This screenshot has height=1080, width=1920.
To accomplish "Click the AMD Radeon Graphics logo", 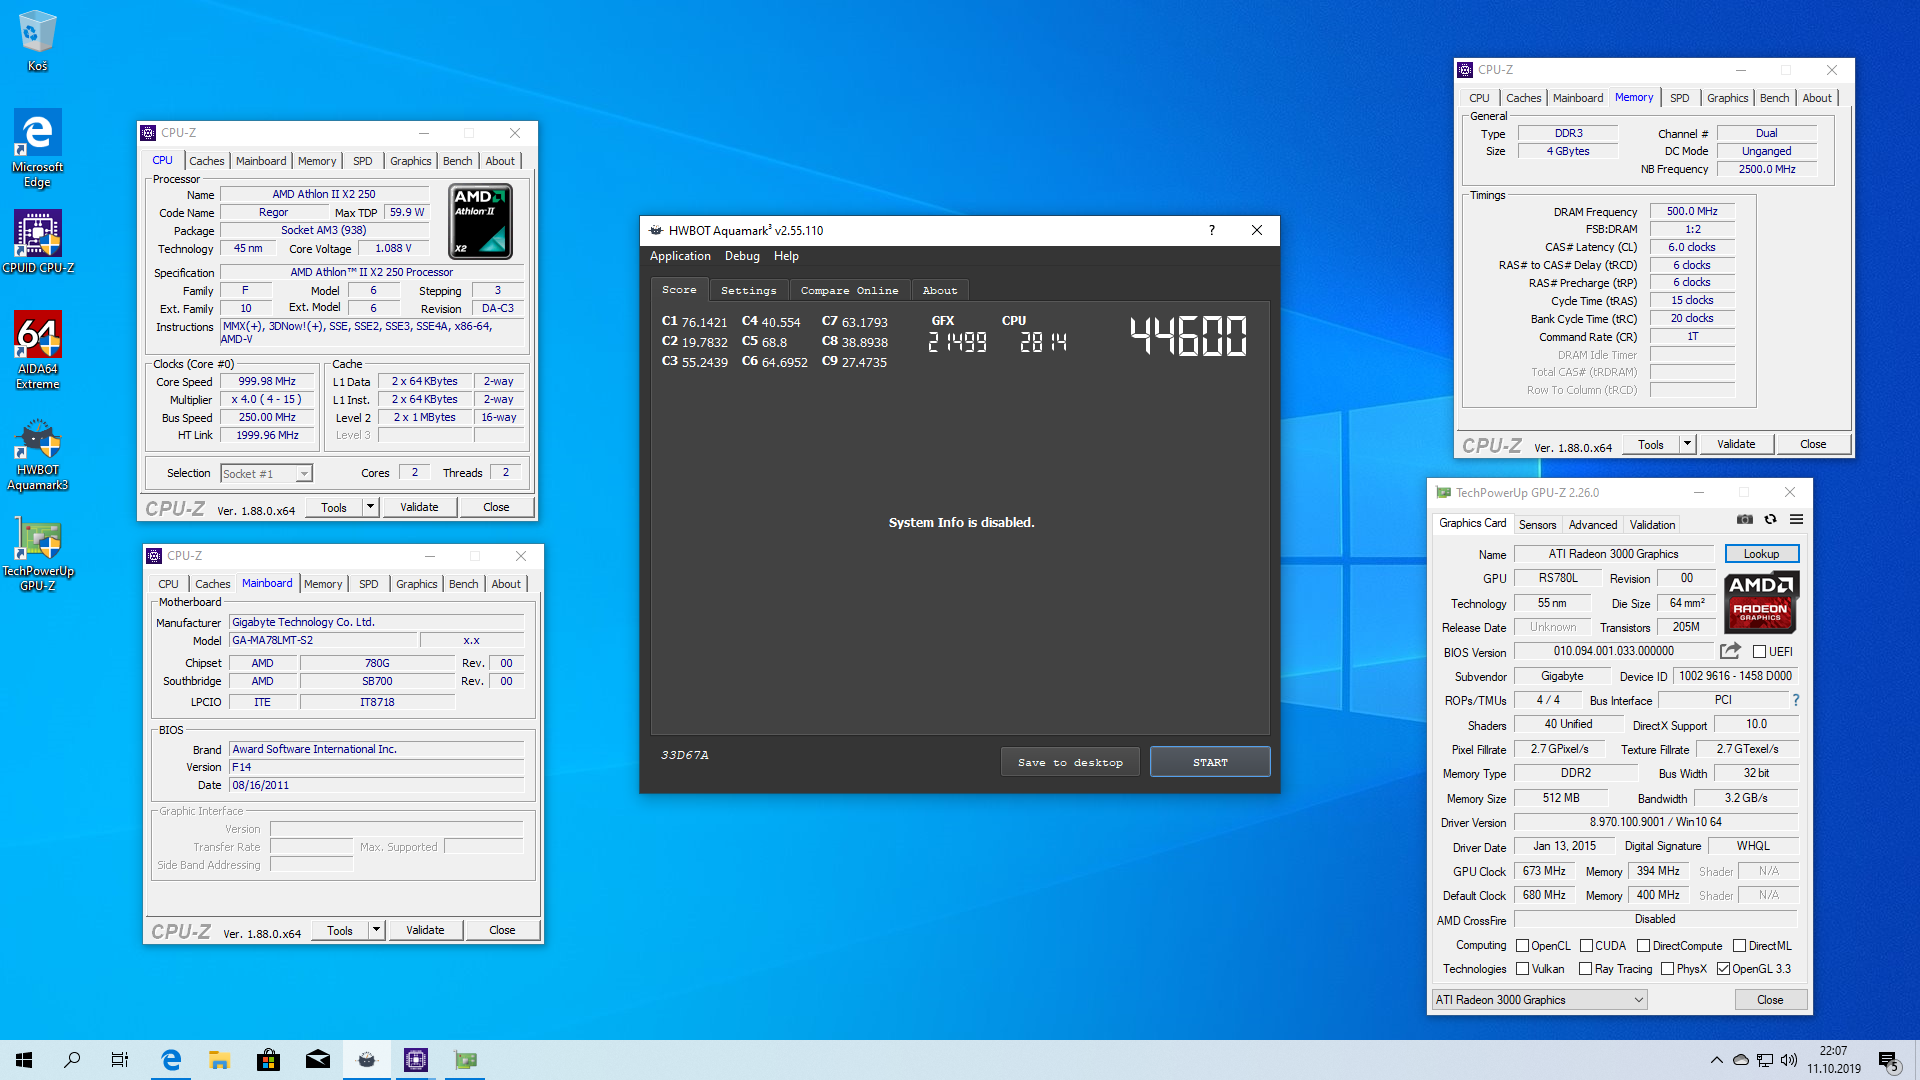I will (1760, 602).
